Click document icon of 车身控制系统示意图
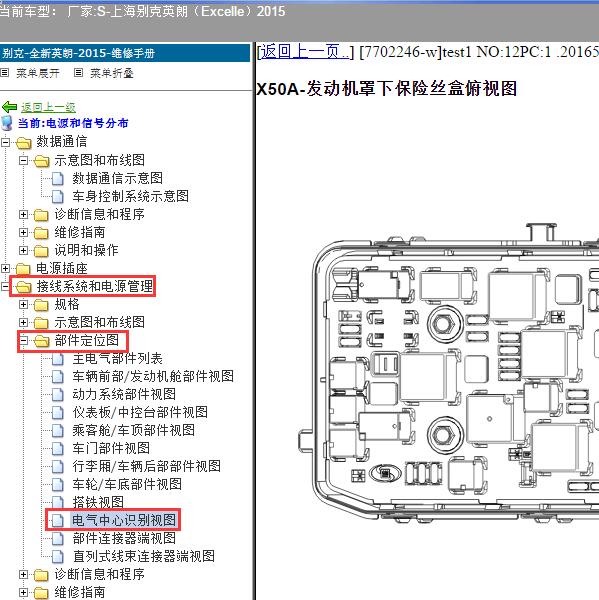 coord(58,196)
